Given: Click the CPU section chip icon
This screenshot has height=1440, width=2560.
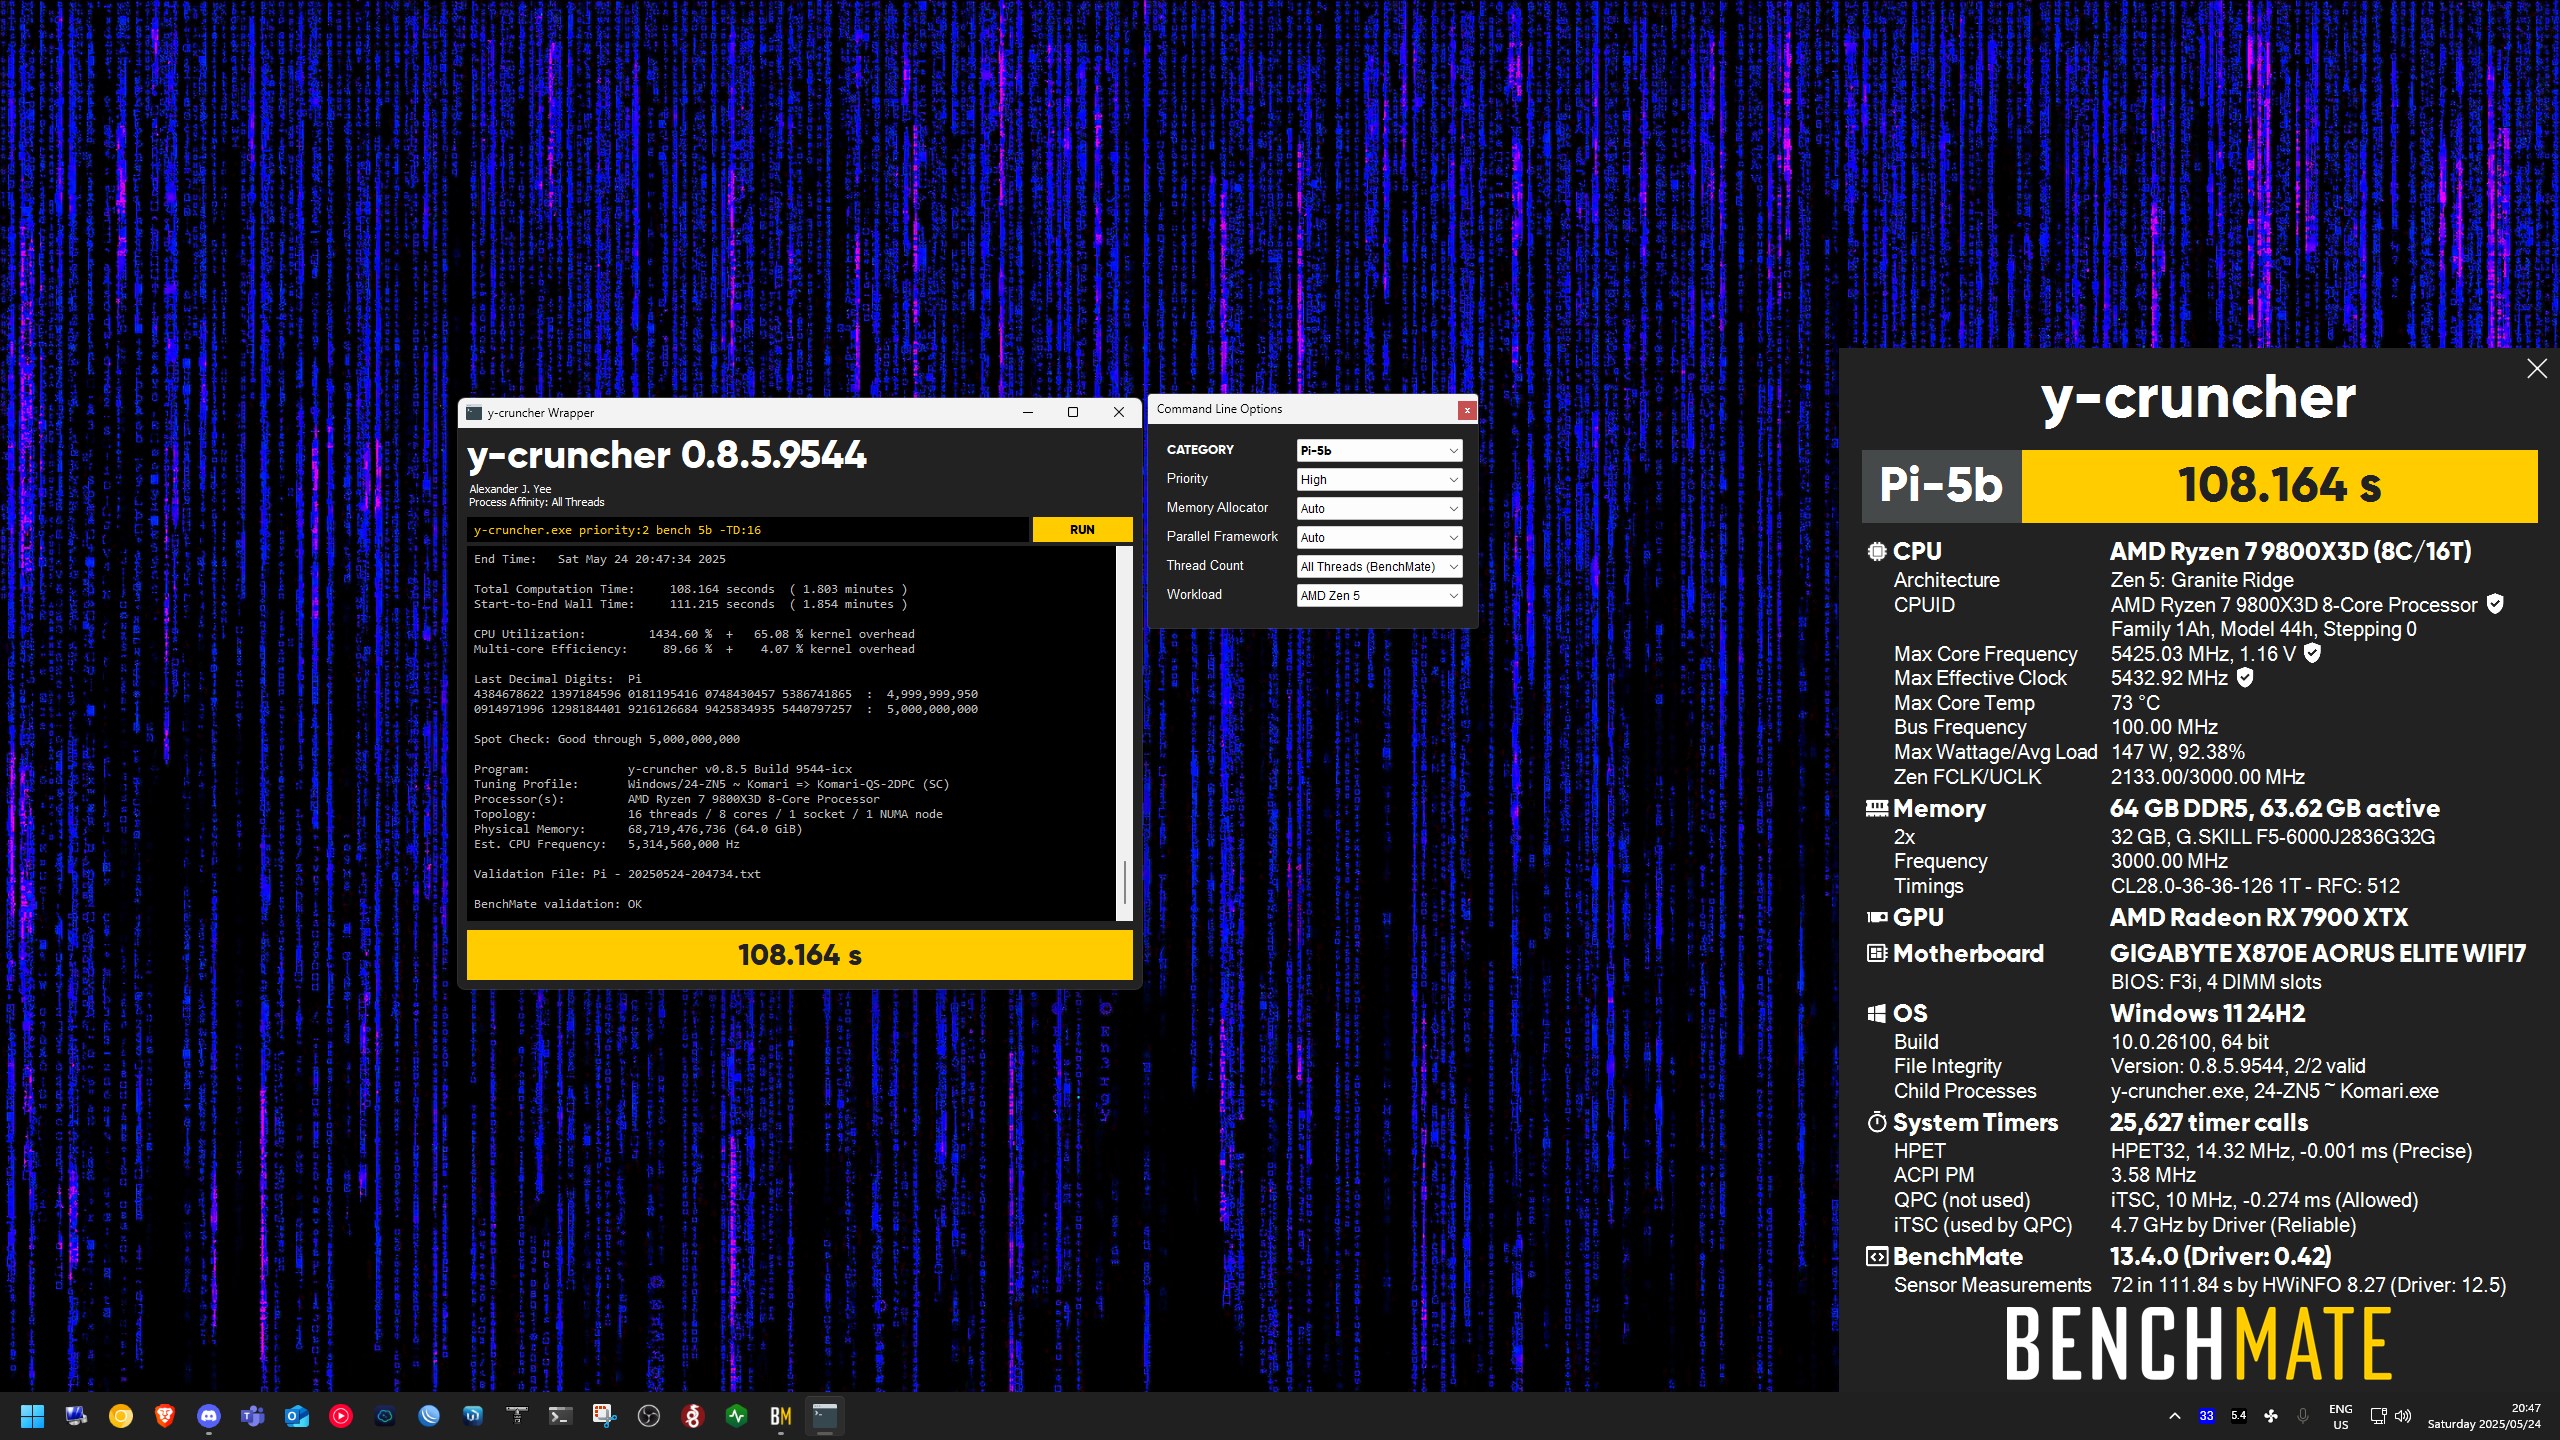Looking at the screenshot, I should (x=1876, y=551).
